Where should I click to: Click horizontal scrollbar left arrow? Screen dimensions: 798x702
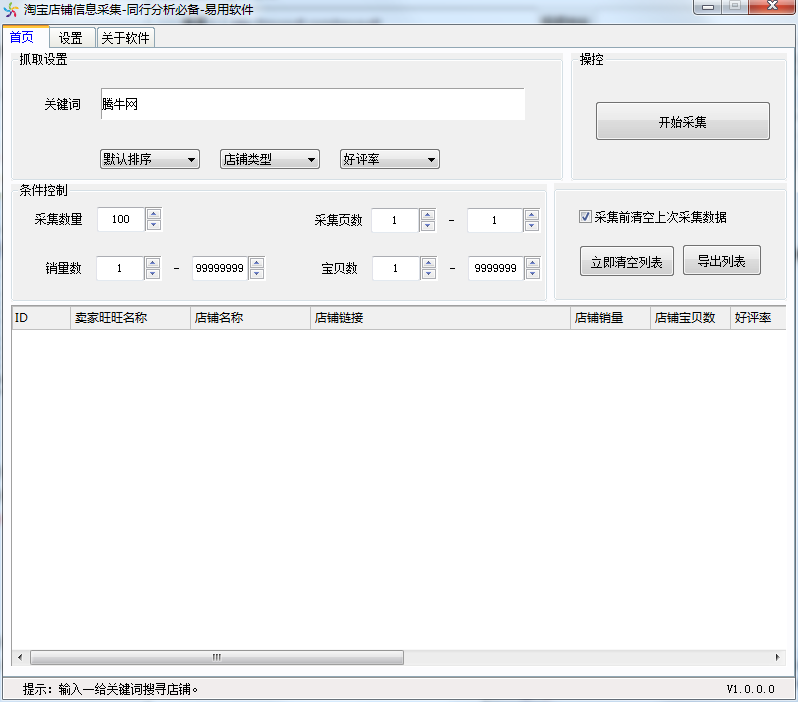point(20,657)
